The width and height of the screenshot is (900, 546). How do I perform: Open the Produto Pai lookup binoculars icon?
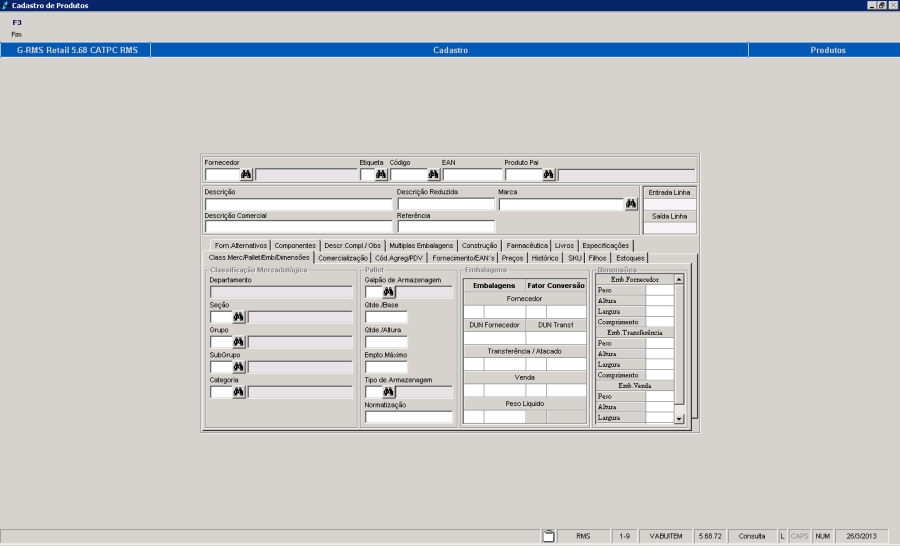coord(549,175)
